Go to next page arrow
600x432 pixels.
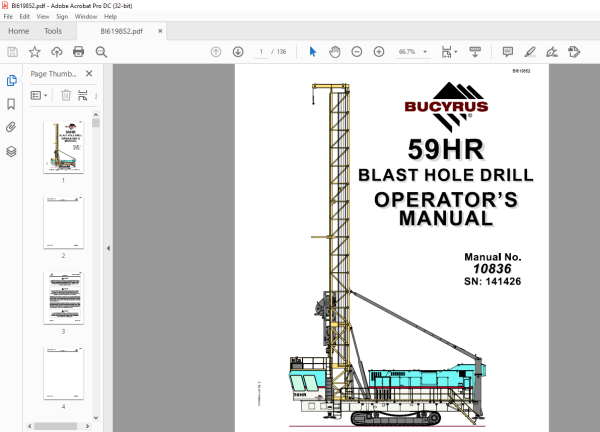(238, 52)
